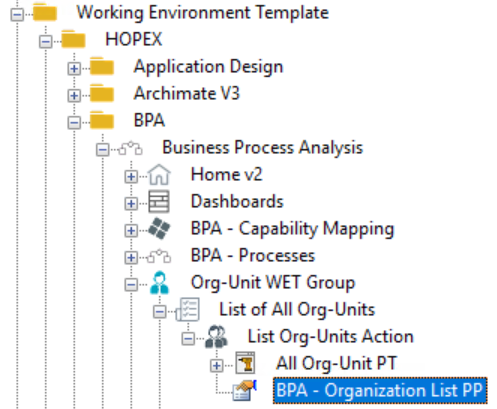Select the BPA - Processes label
The width and height of the screenshot is (497, 409).
pyautogui.click(x=253, y=256)
